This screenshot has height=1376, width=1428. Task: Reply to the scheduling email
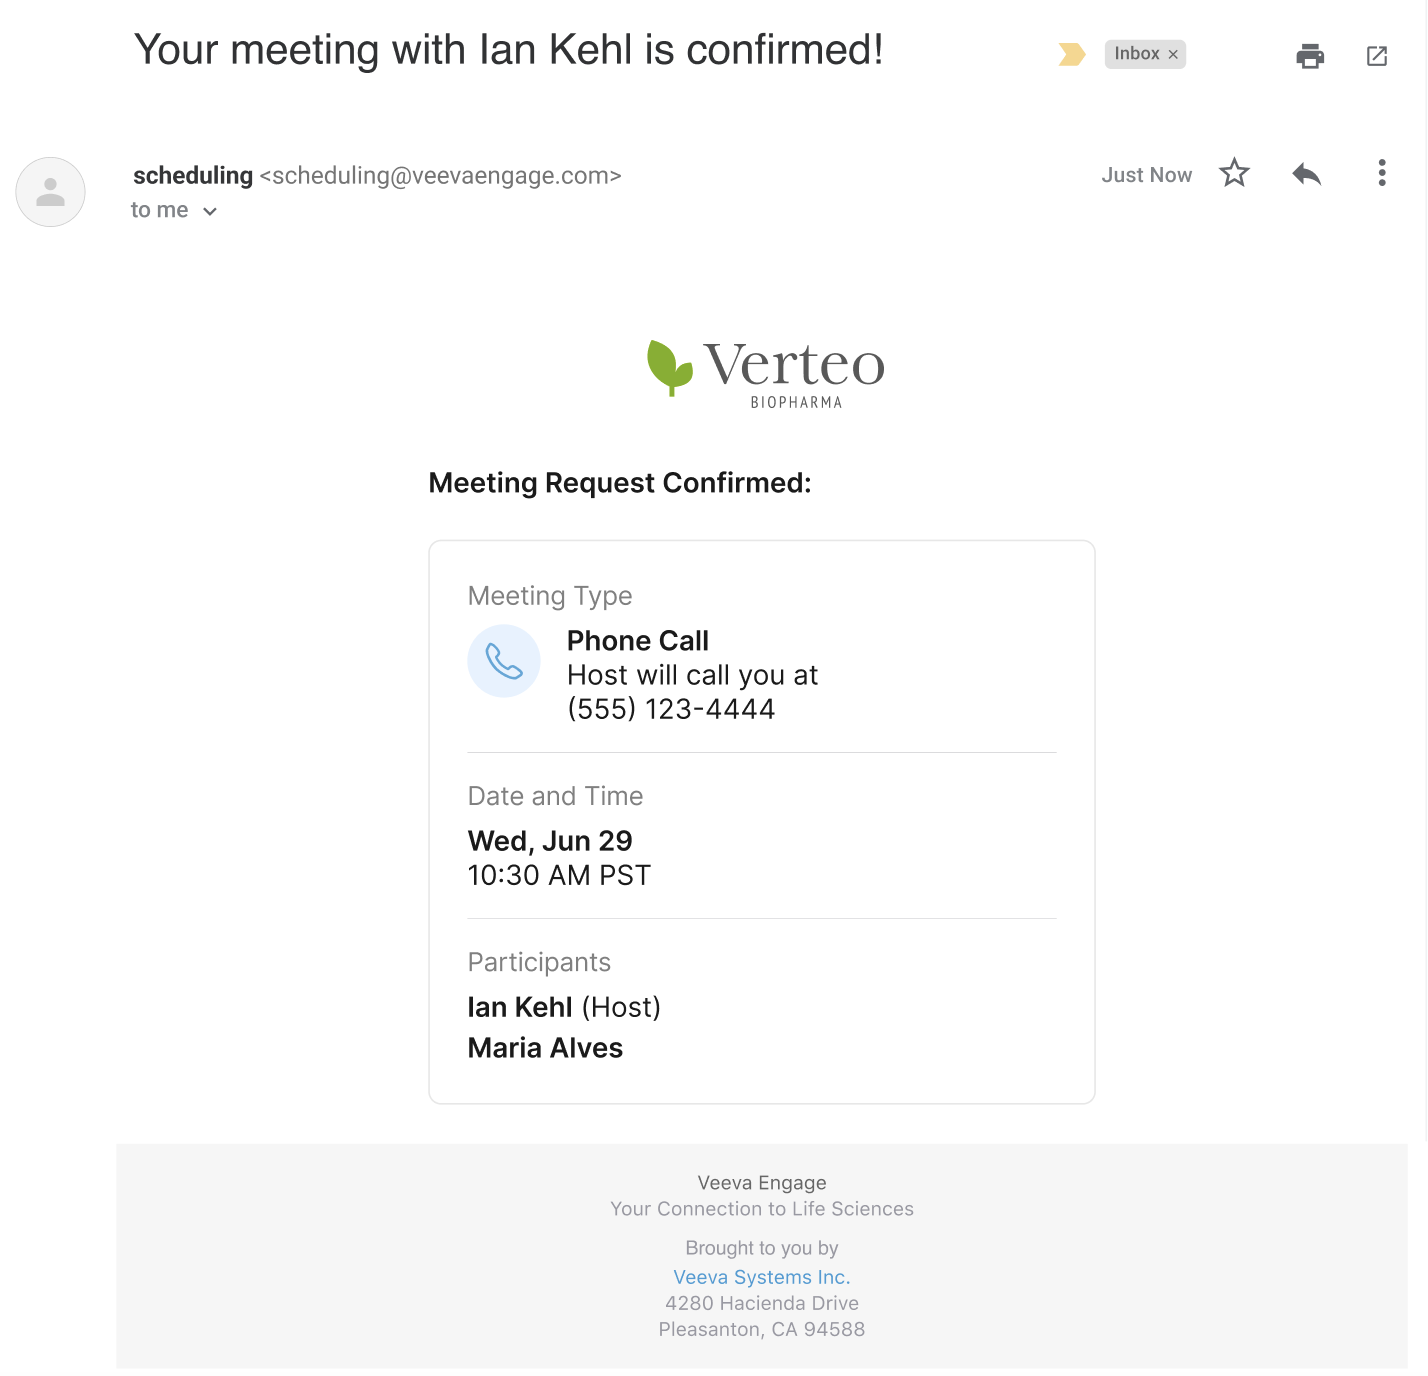(x=1307, y=174)
